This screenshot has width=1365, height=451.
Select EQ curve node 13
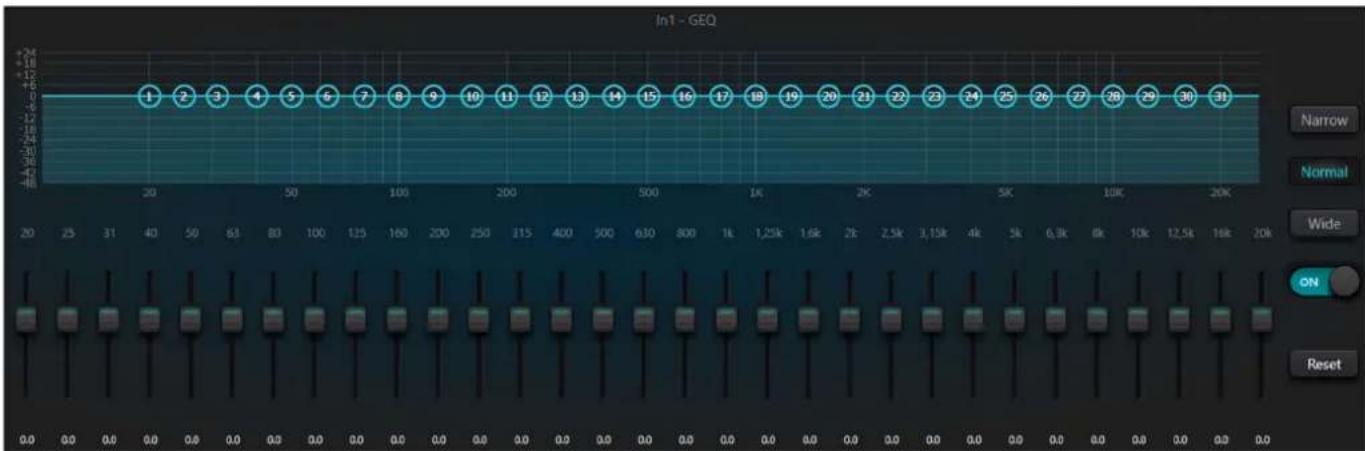click(x=577, y=97)
